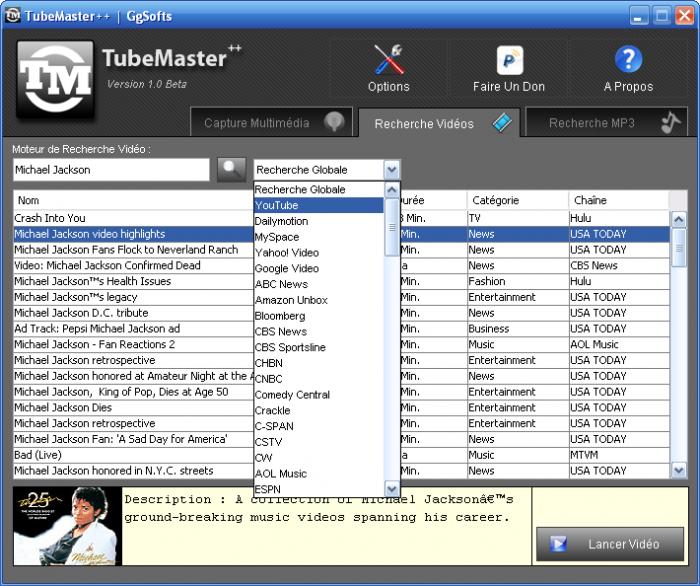Screen dimensions: 700x586
Task: Sort by the Nom column header
Action: click(133, 200)
